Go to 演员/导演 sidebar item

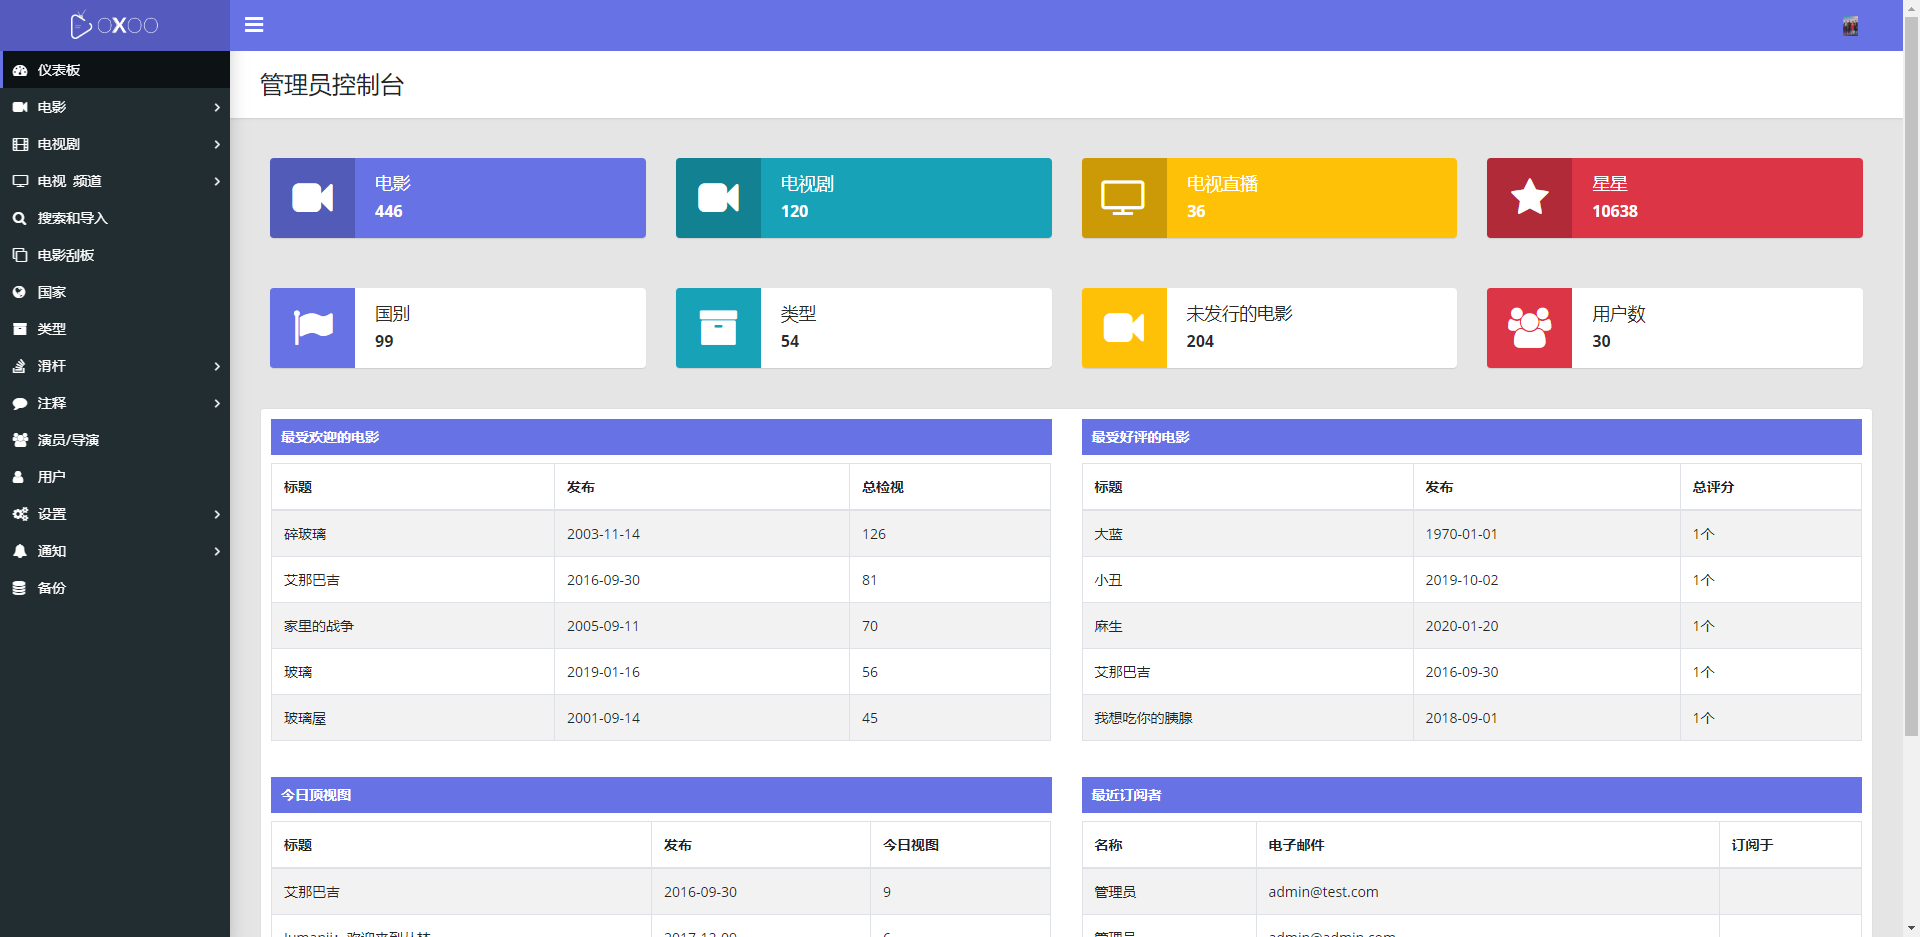click(x=68, y=440)
